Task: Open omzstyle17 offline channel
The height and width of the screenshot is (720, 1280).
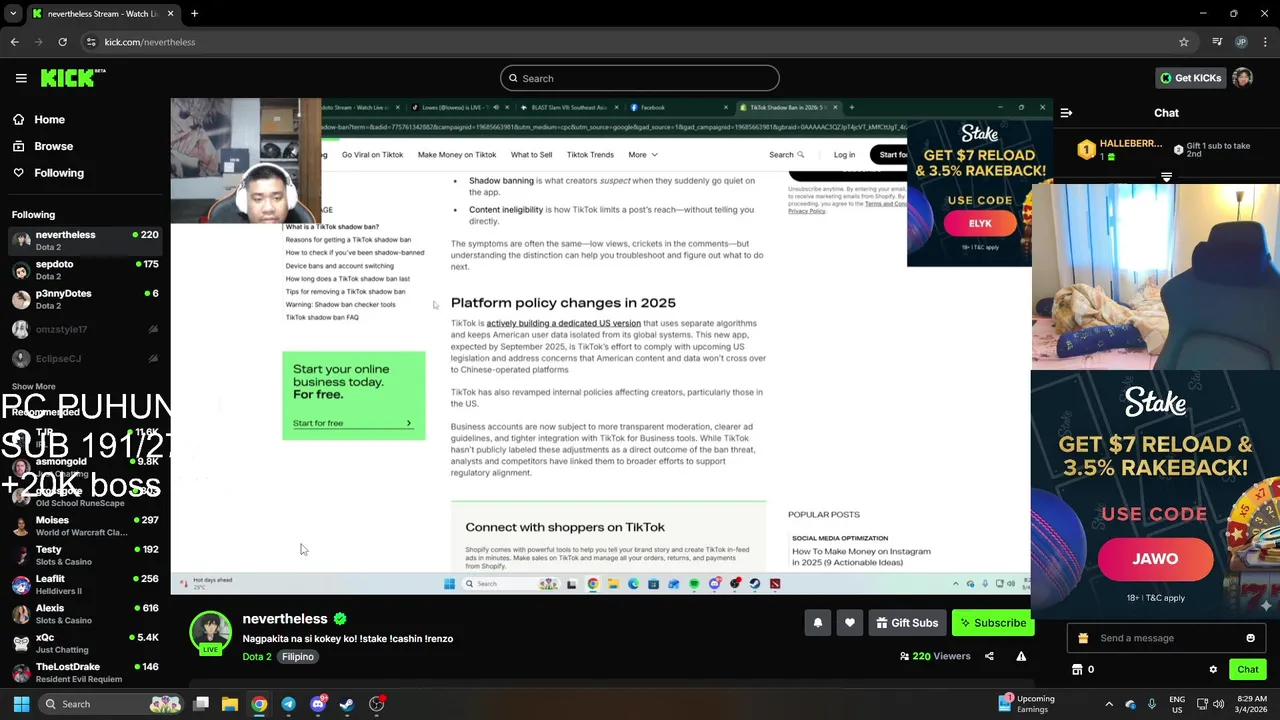Action: coord(85,329)
